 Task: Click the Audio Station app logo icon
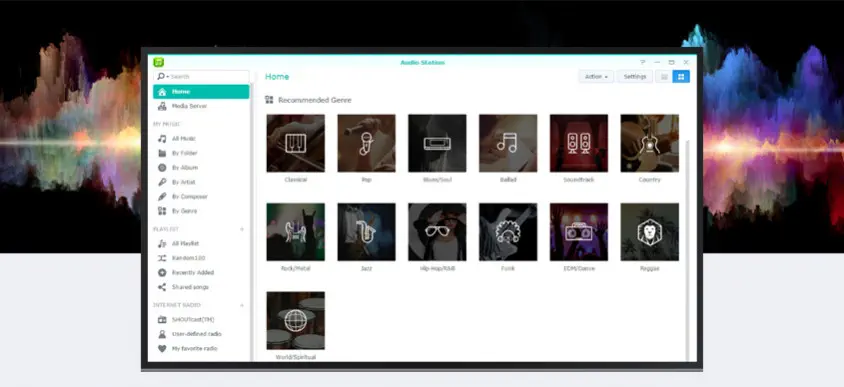click(x=158, y=62)
